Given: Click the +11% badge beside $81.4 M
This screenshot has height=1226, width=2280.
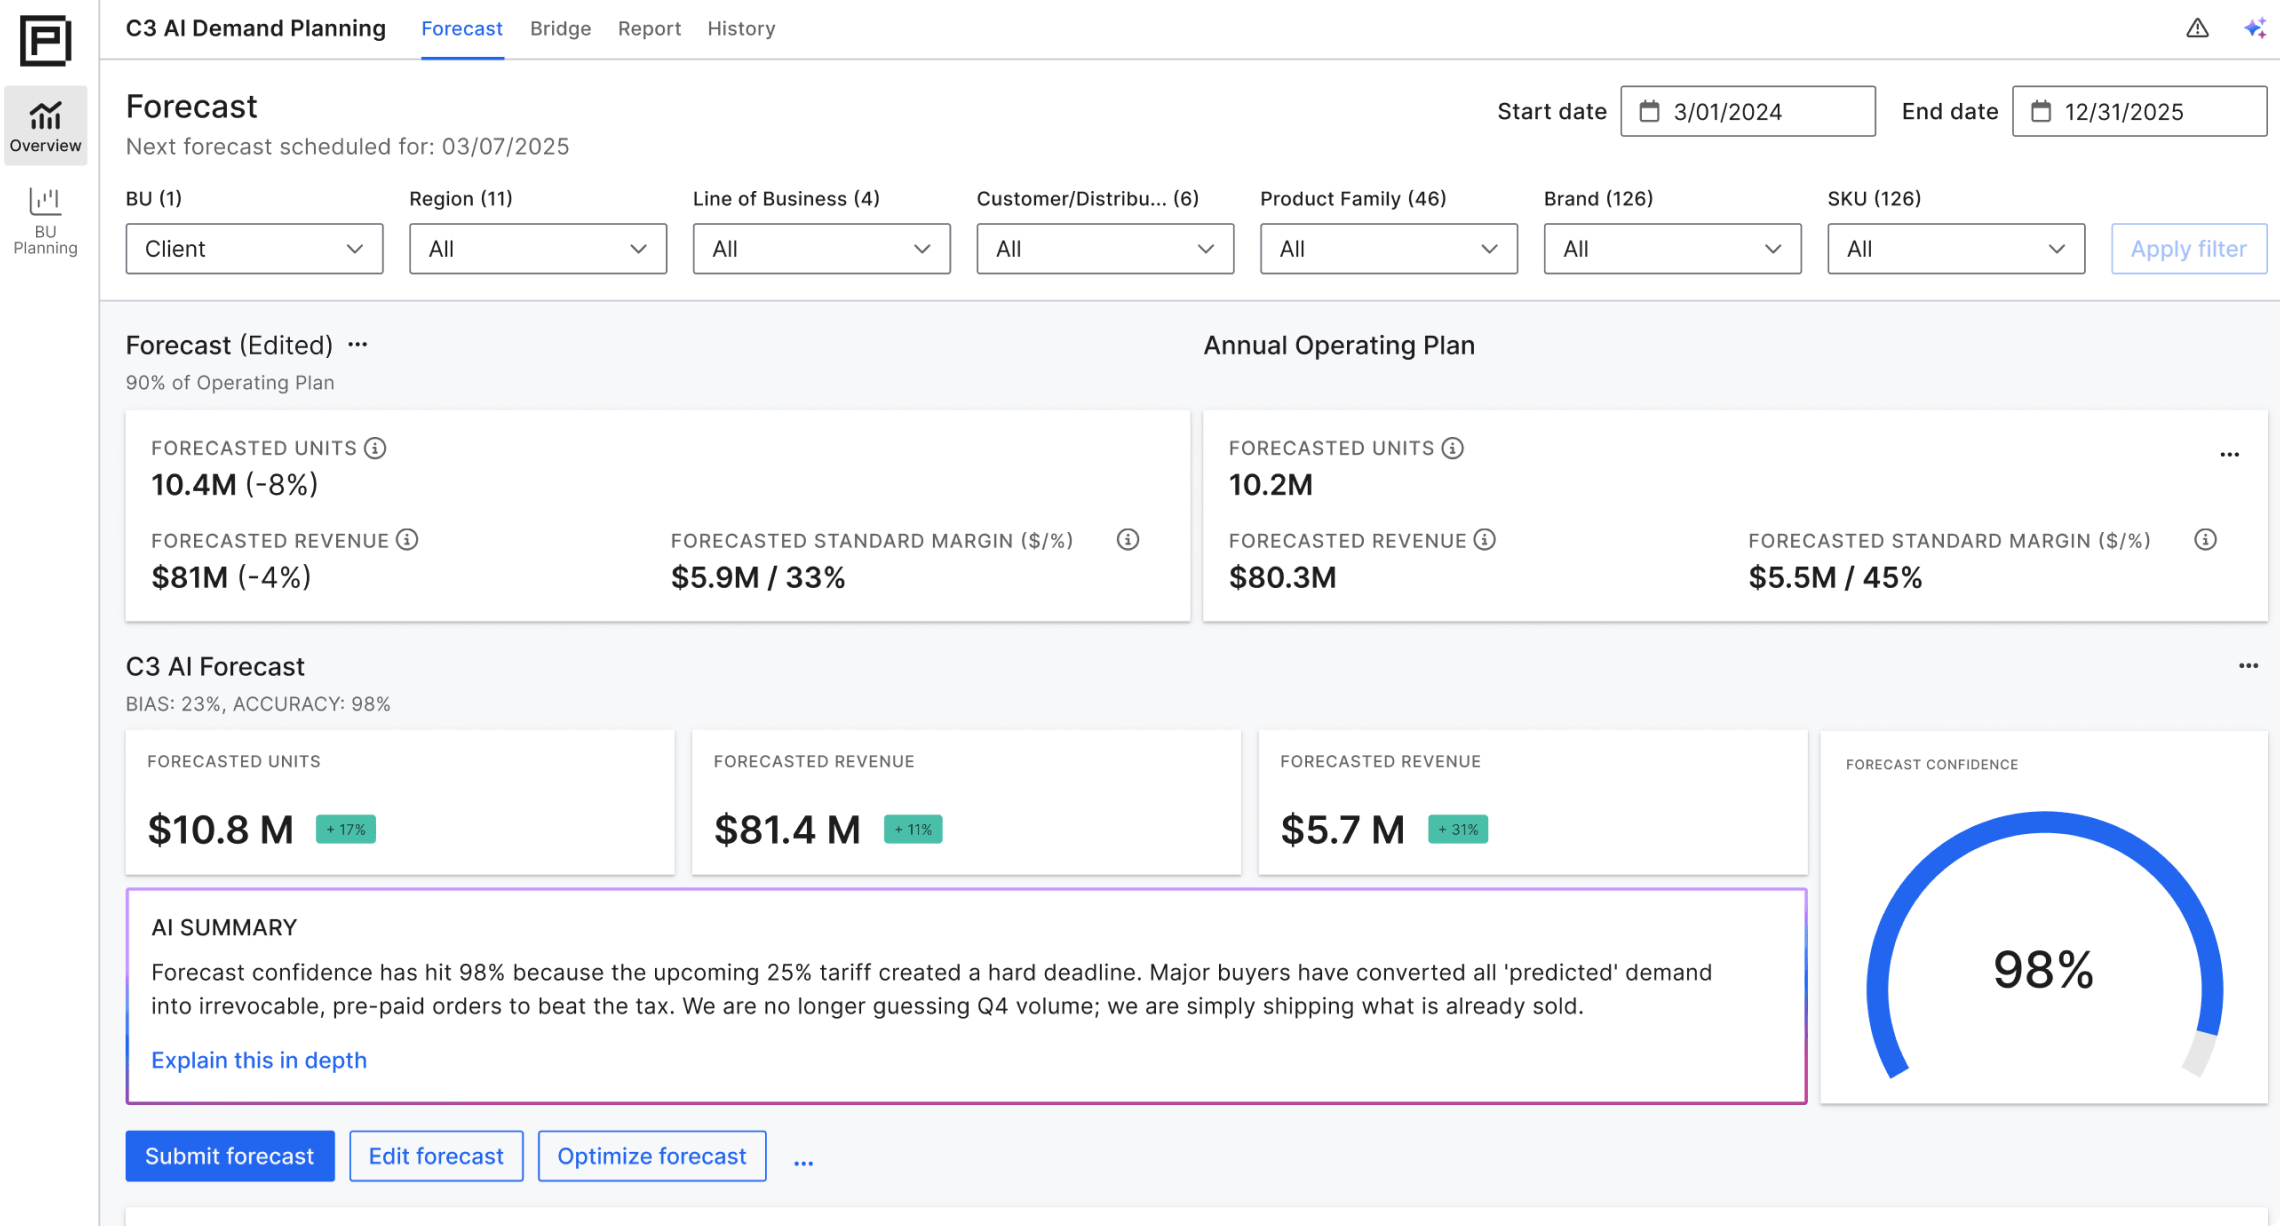Looking at the screenshot, I should coord(913,829).
